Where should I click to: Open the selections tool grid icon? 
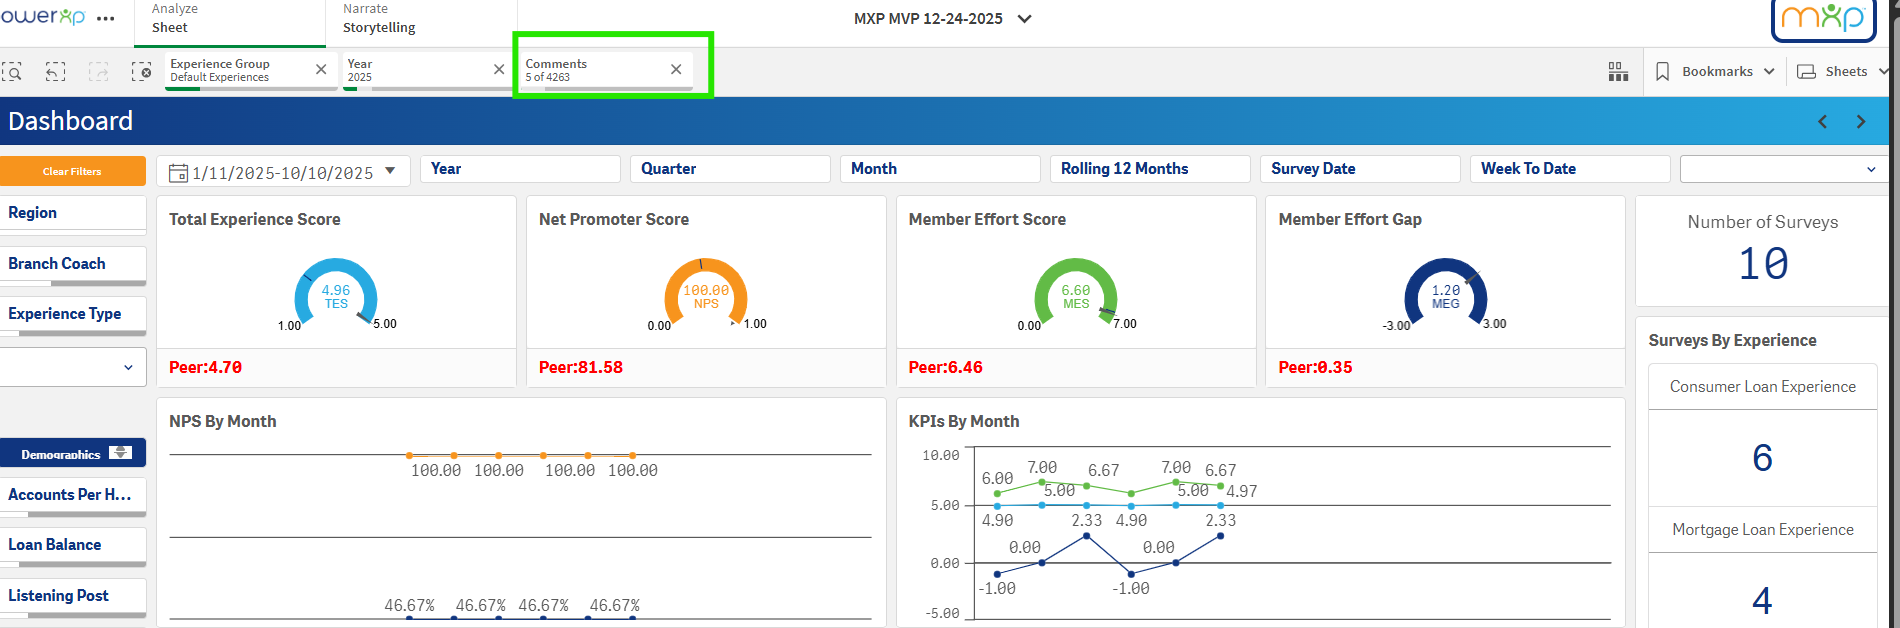pyautogui.click(x=1617, y=71)
